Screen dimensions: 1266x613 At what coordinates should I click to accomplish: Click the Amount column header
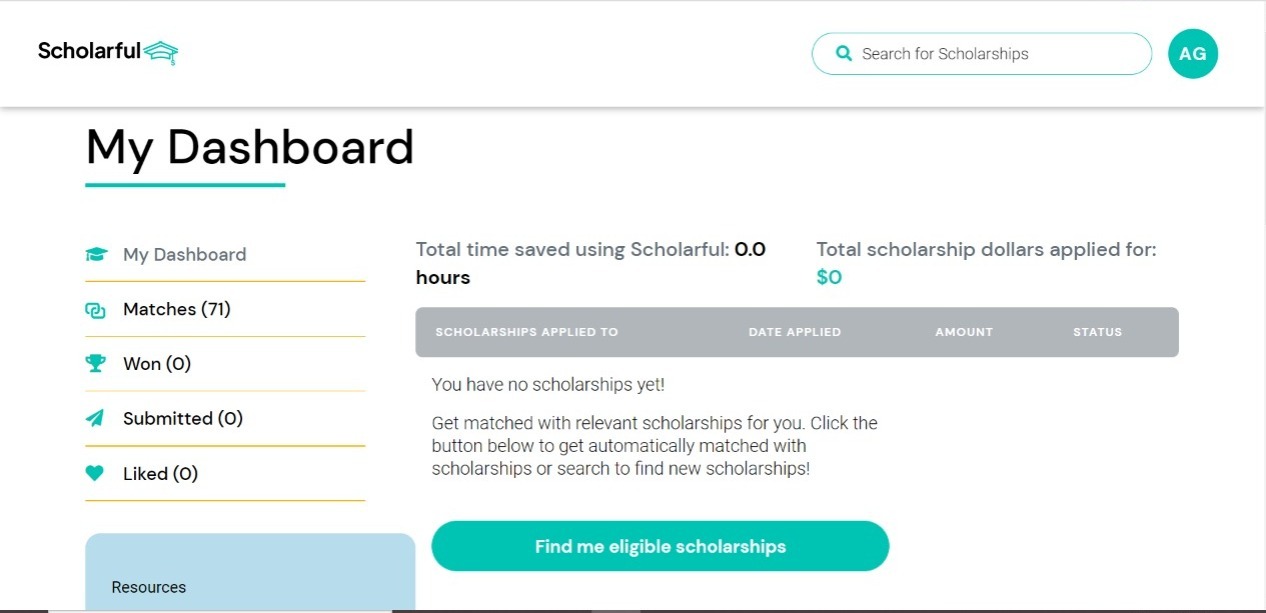pos(964,332)
